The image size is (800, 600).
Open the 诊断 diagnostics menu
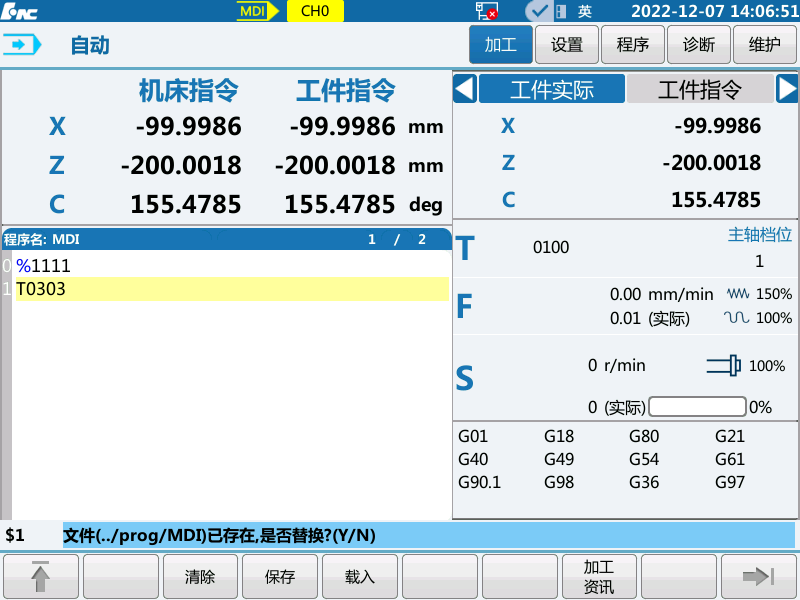click(699, 45)
